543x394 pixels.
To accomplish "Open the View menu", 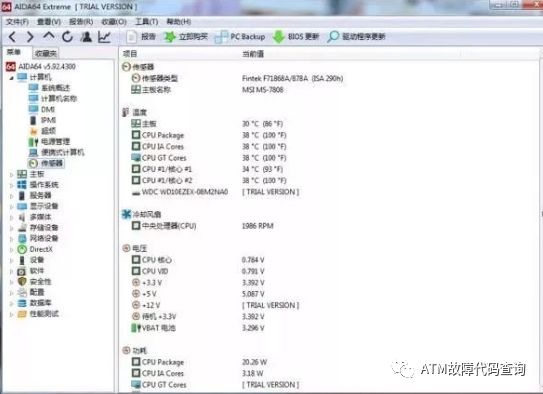I will coord(49,22).
